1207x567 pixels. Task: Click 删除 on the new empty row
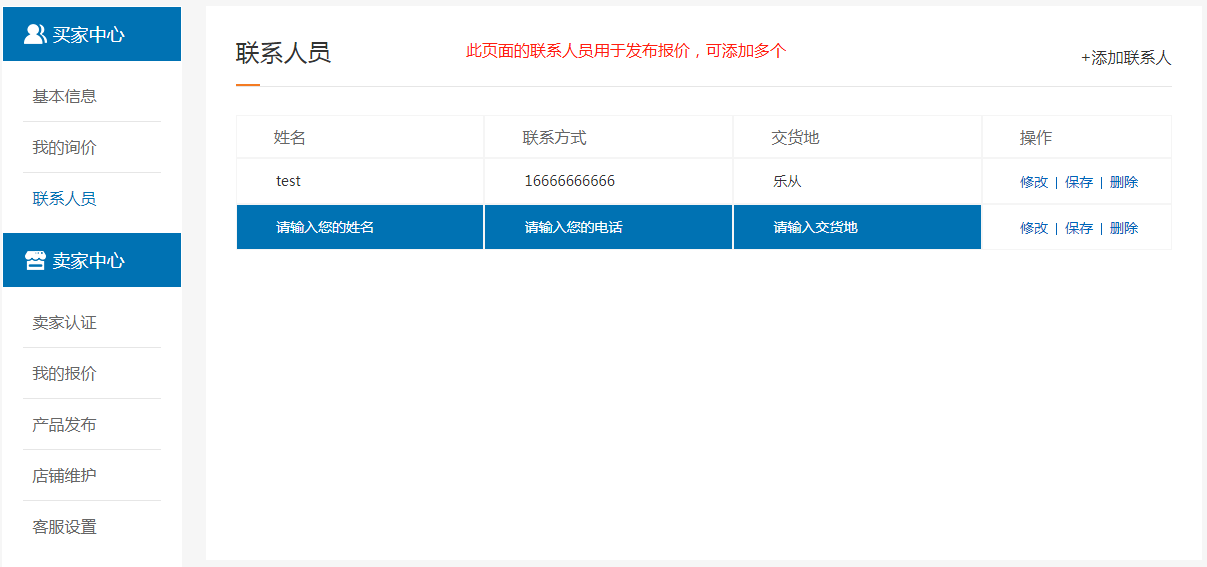click(x=1124, y=228)
